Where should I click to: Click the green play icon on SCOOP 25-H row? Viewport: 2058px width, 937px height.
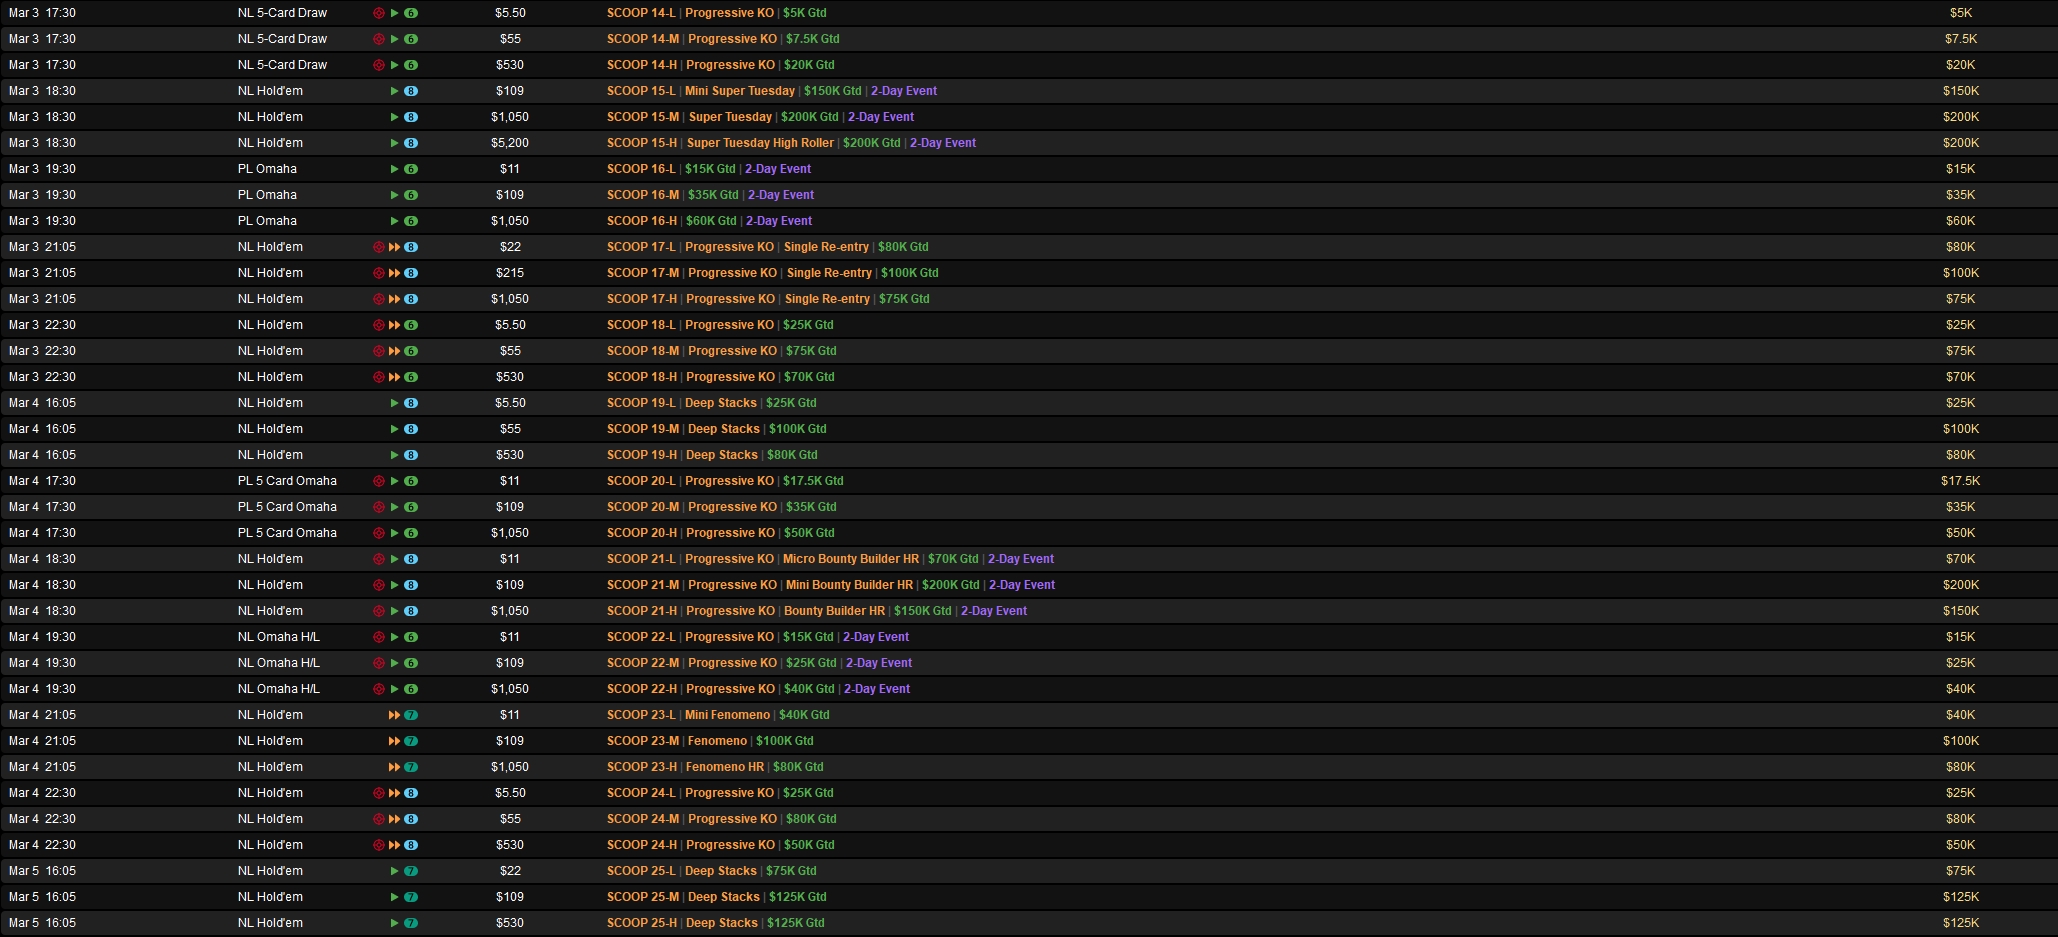[395, 923]
